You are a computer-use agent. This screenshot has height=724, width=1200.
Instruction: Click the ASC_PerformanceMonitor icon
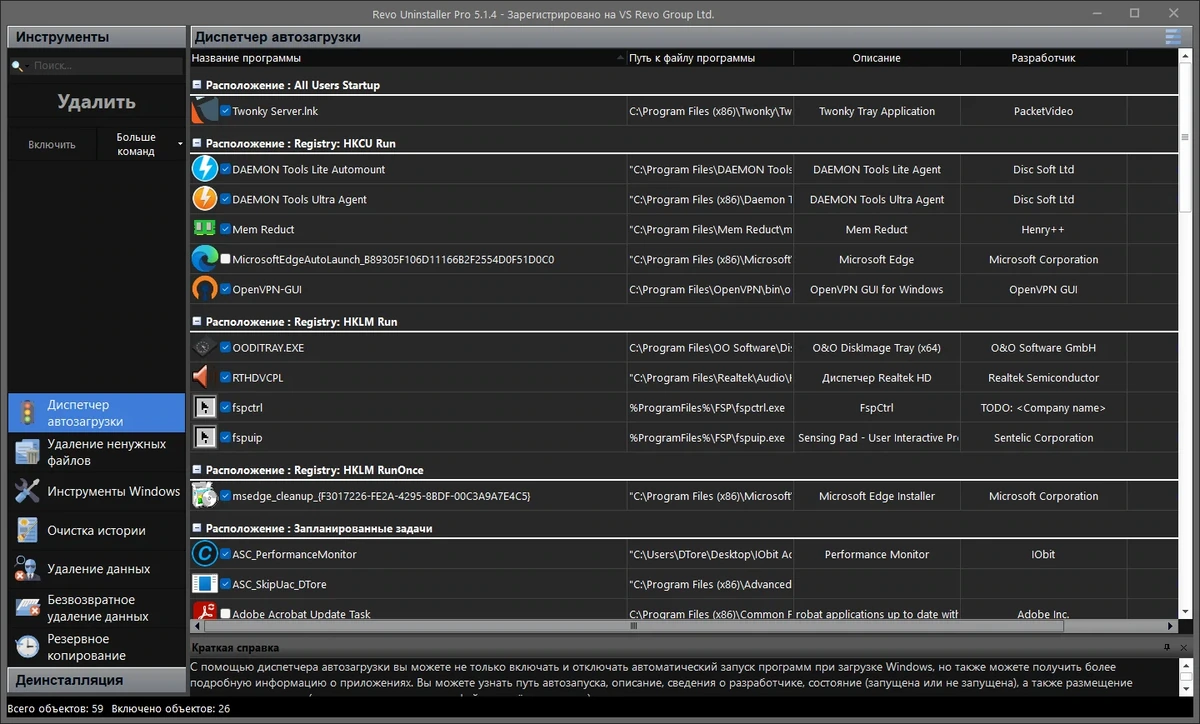pyautogui.click(x=204, y=554)
